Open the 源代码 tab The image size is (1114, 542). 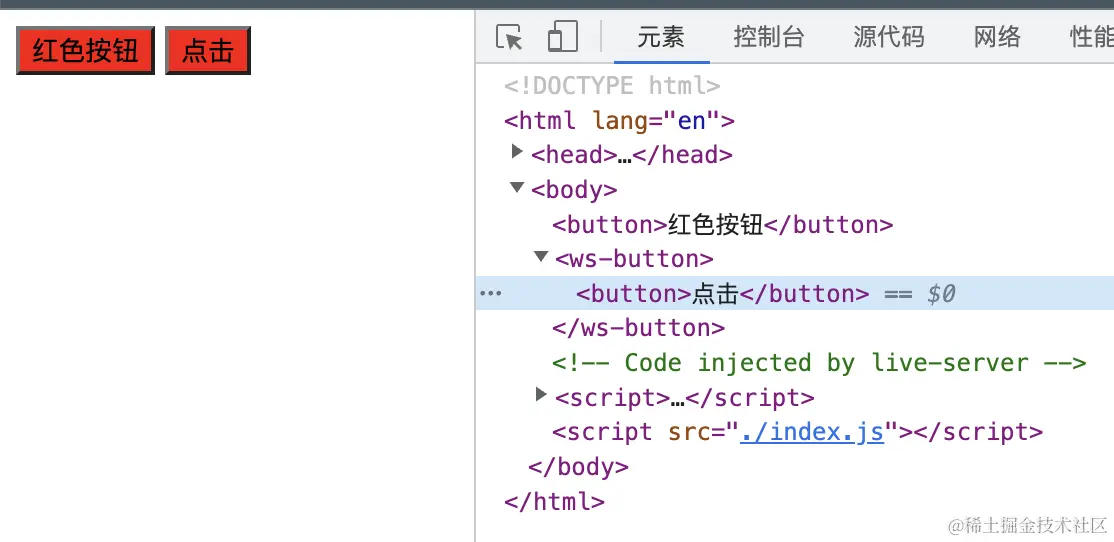[889, 37]
